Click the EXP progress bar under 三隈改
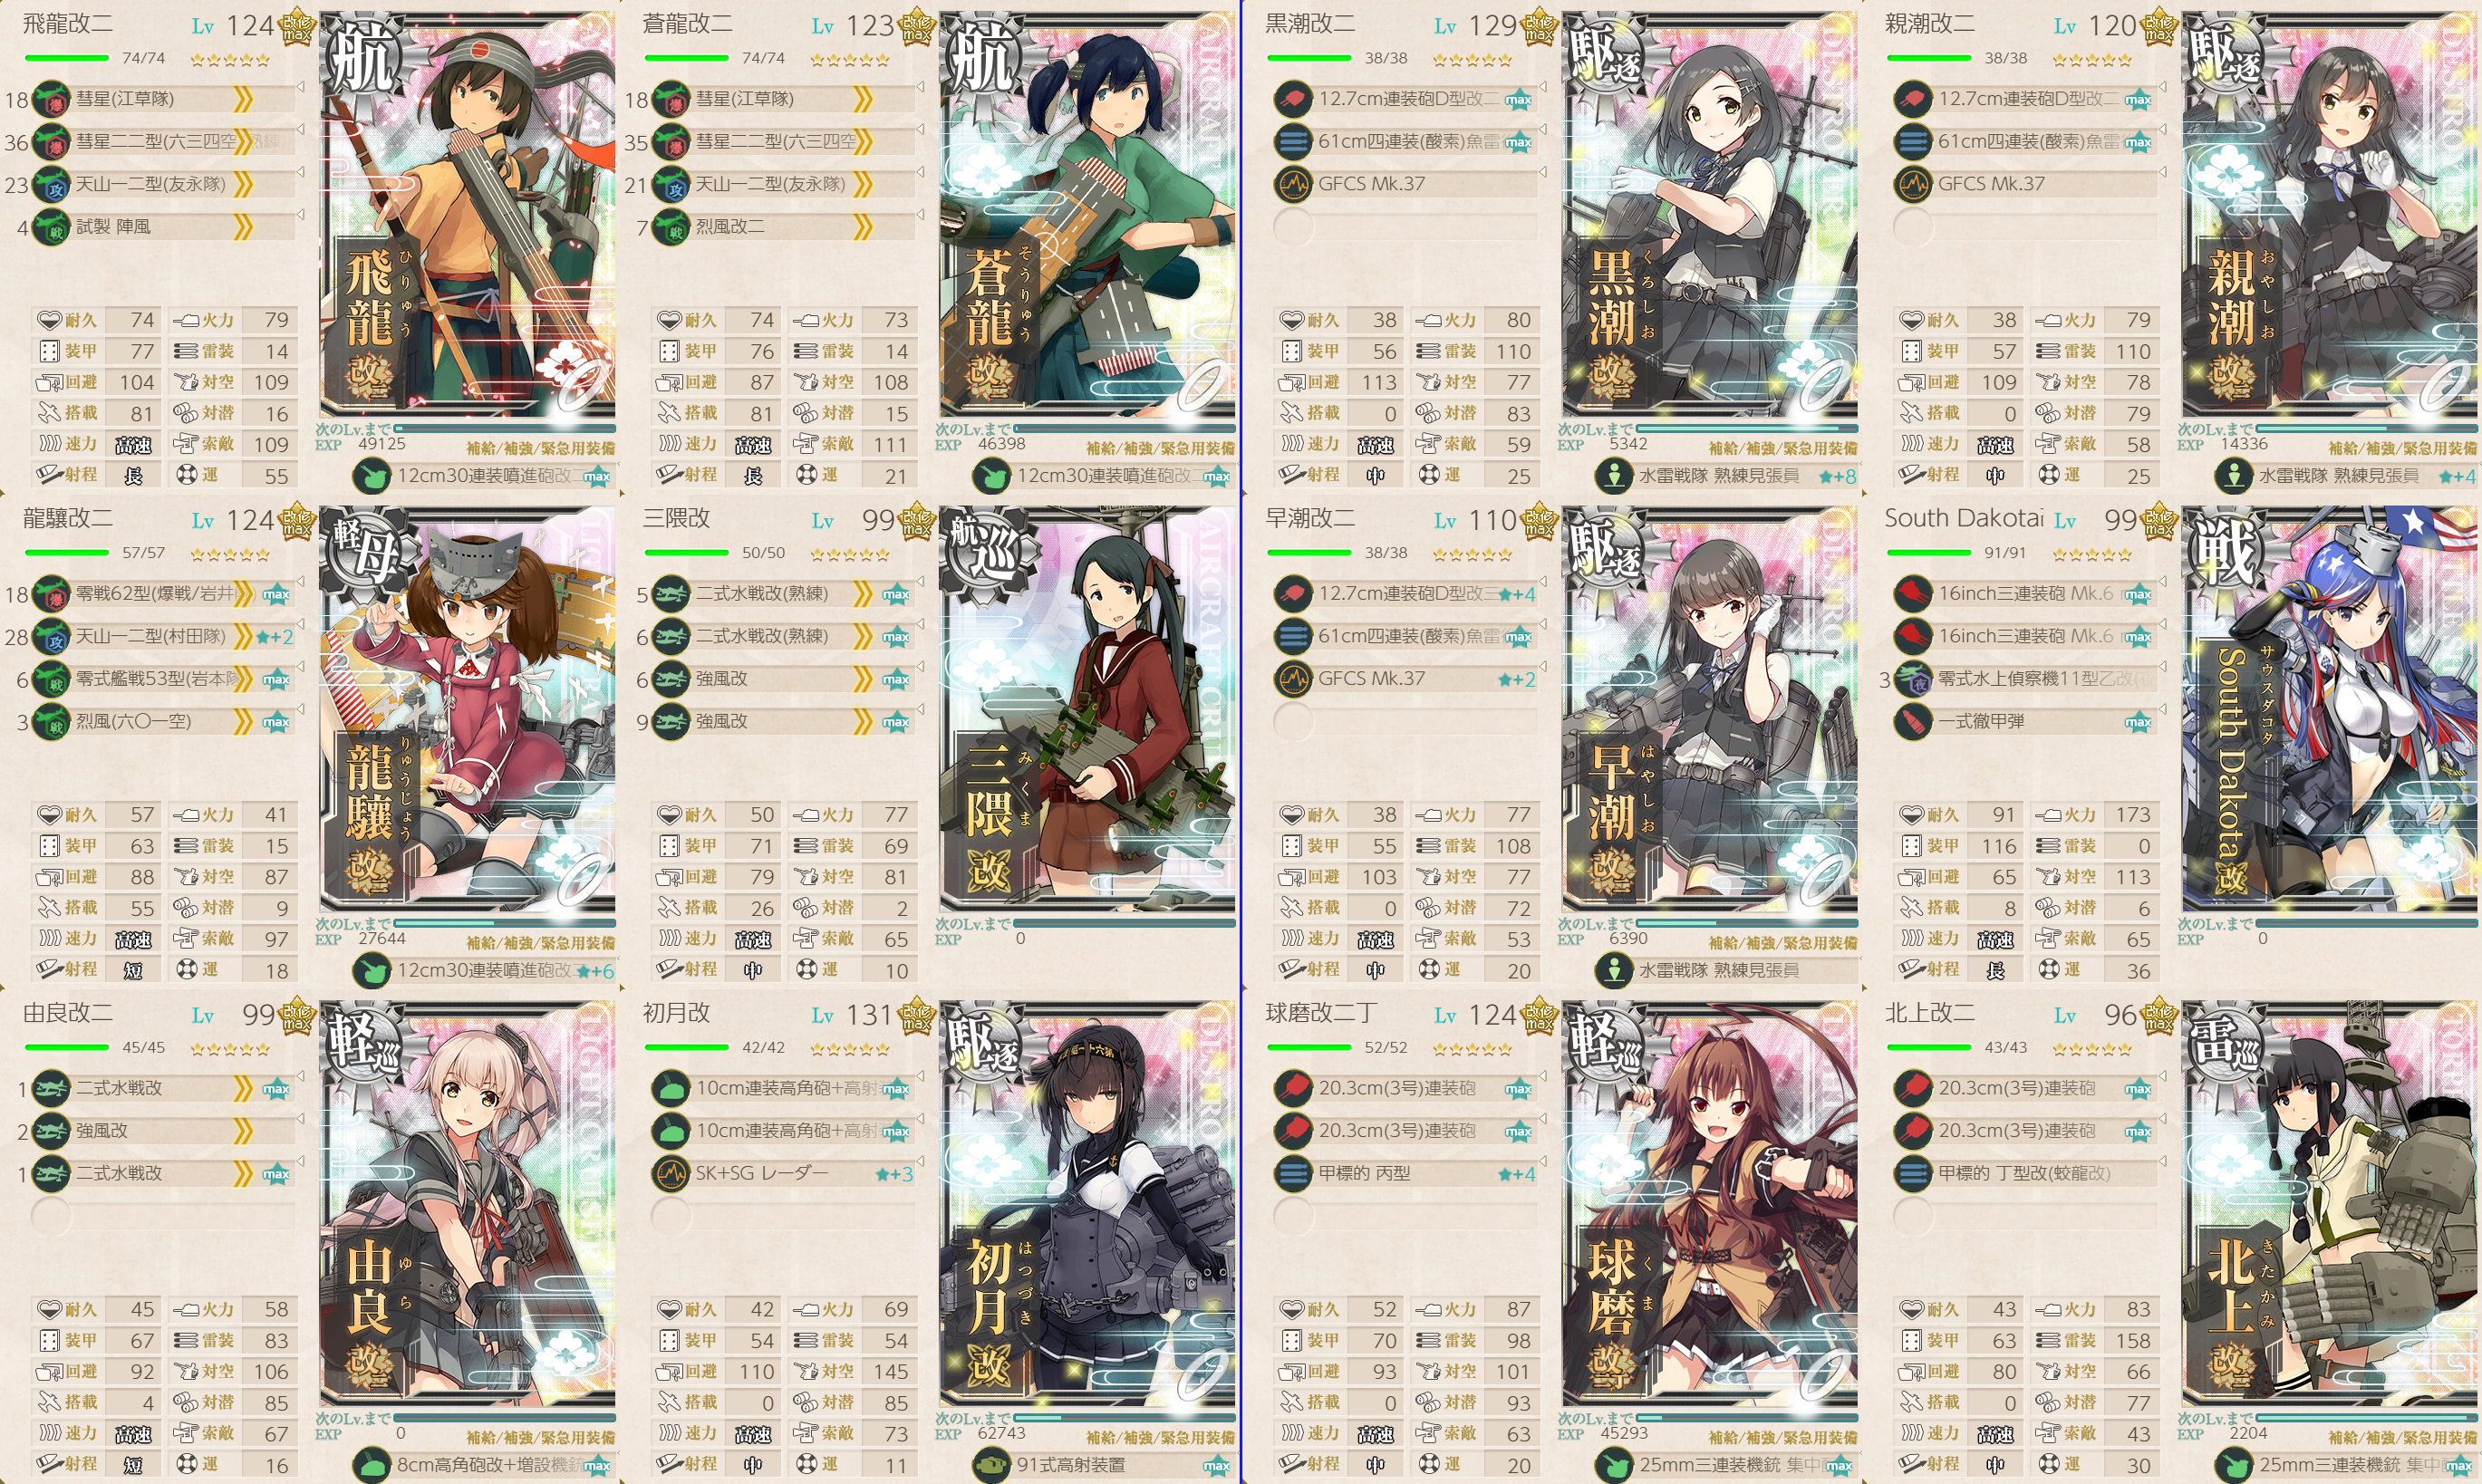The width and height of the screenshot is (2482, 1484). tap(1124, 924)
